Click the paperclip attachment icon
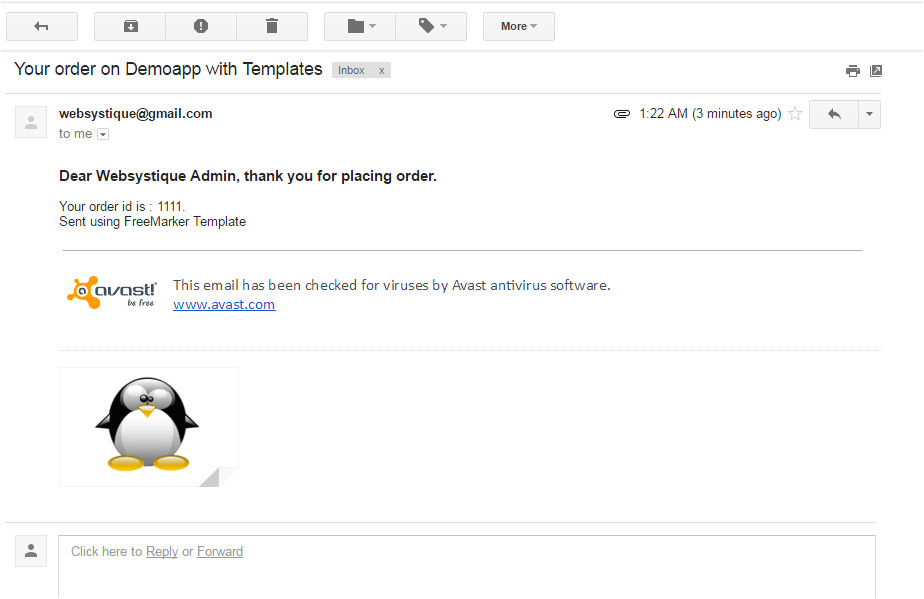The width and height of the screenshot is (924, 599). click(x=622, y=114)
